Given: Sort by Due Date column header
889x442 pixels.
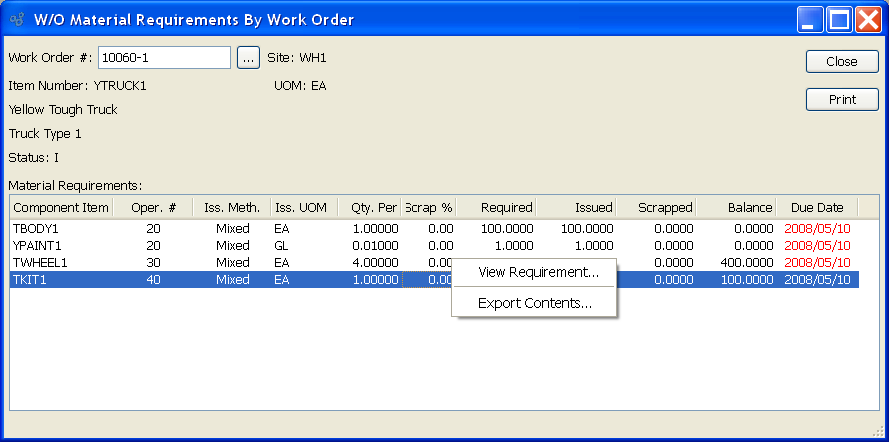Looking at the screenshot, I should click(x=816, y=208).
